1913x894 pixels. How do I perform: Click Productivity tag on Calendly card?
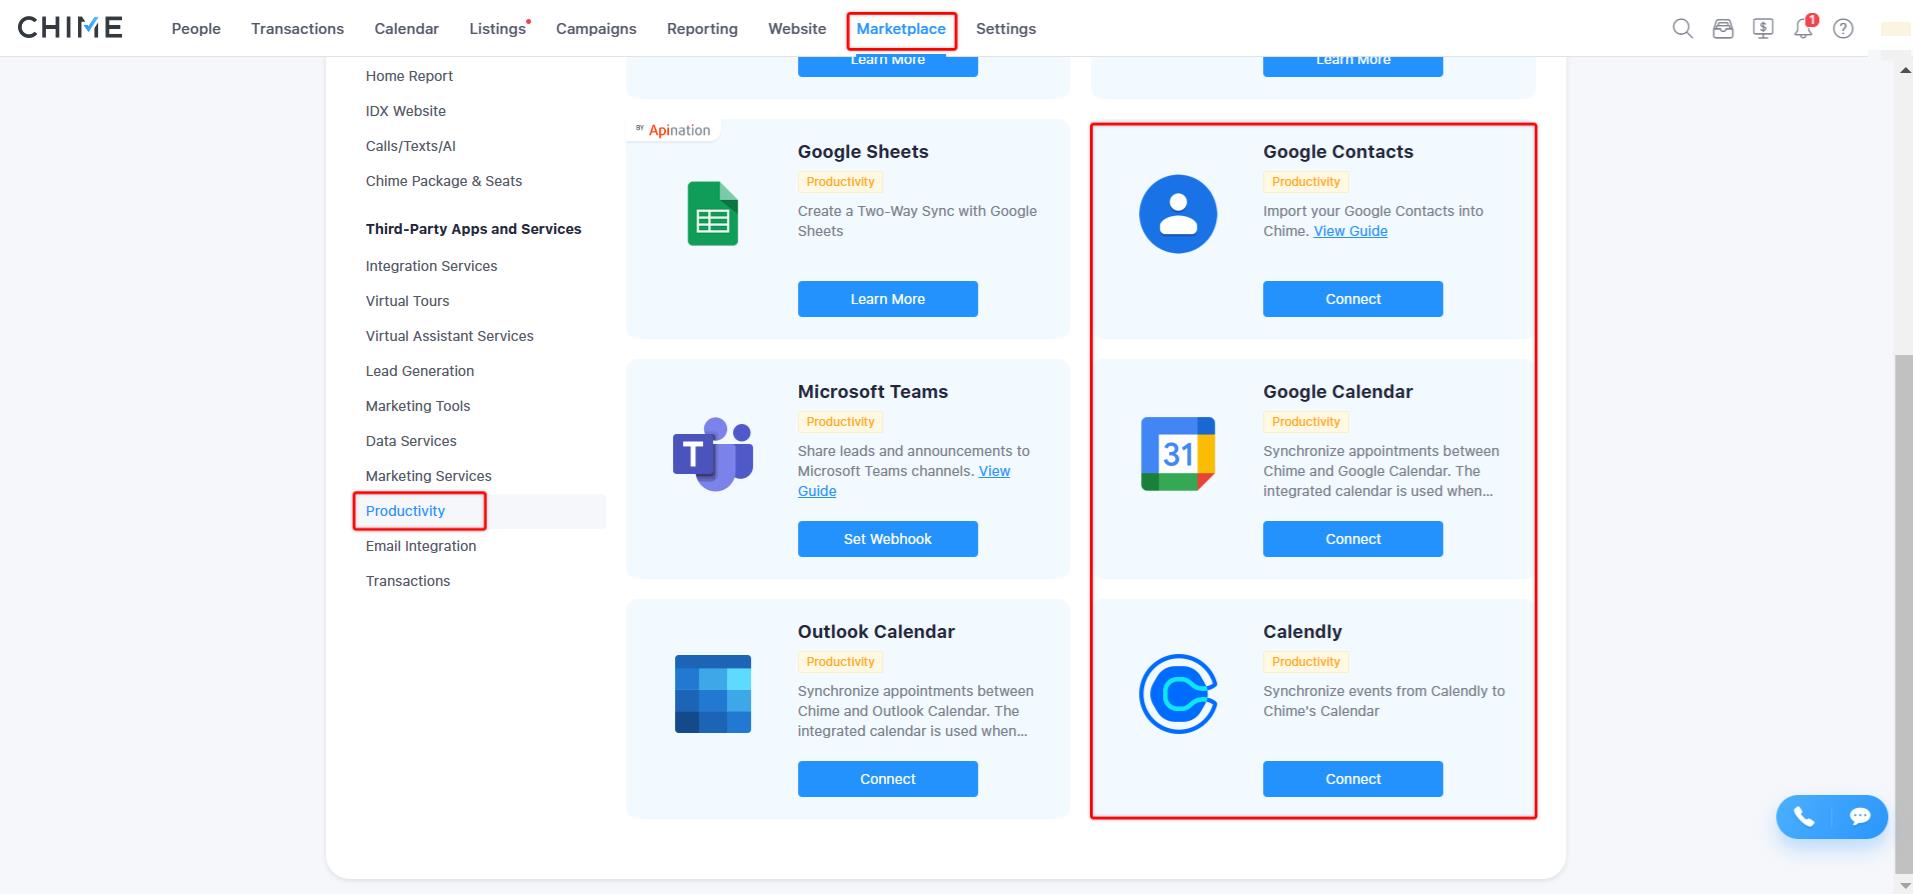[x=1306, y=662]
